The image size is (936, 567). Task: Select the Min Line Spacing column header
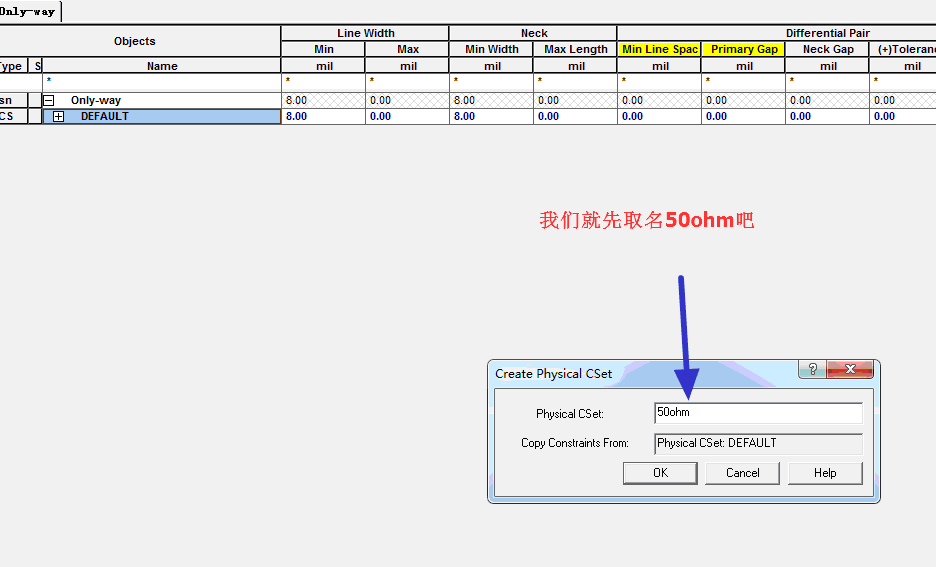(659, 49)
